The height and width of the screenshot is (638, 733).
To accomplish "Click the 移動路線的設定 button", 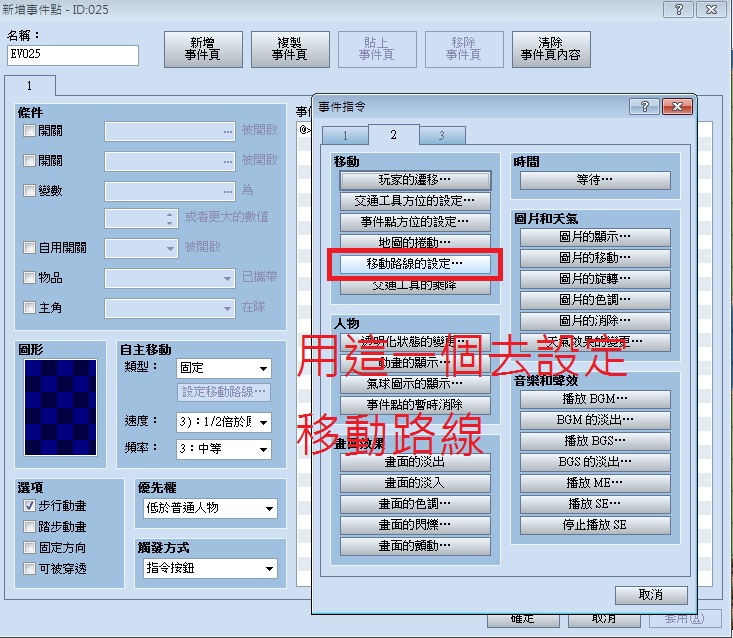I will [415, 264].
